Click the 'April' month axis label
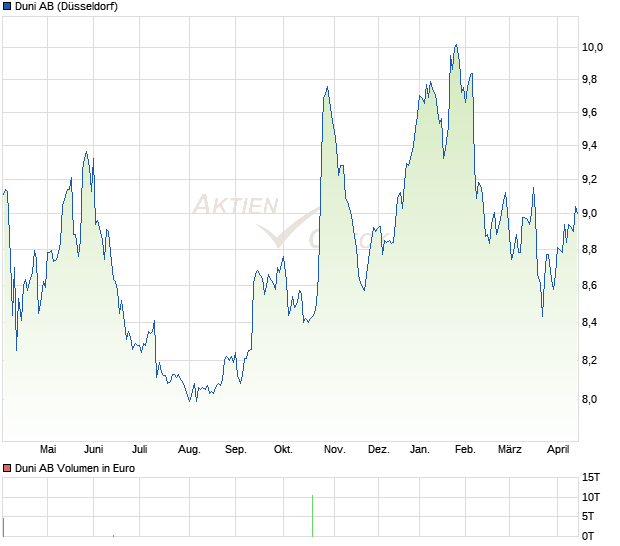Image resolution: width=620 pixels, height=546 pixels. (558, 450)
